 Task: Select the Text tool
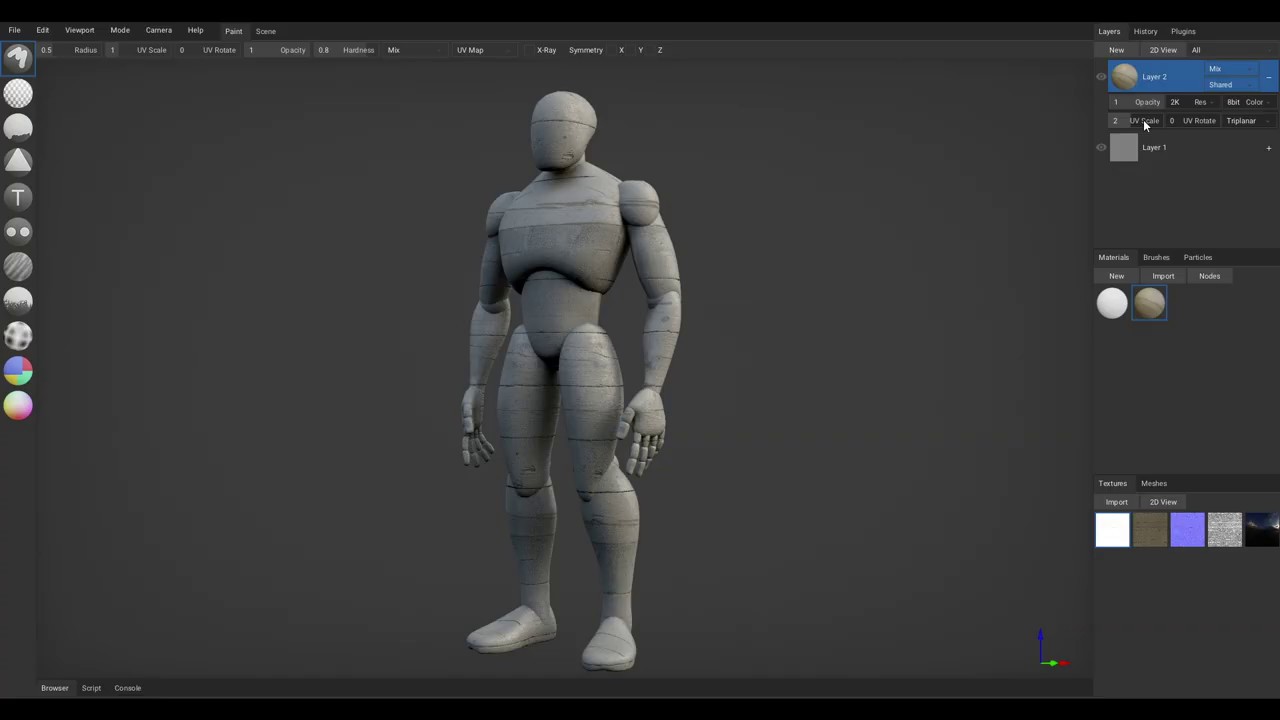pos(18,197)
